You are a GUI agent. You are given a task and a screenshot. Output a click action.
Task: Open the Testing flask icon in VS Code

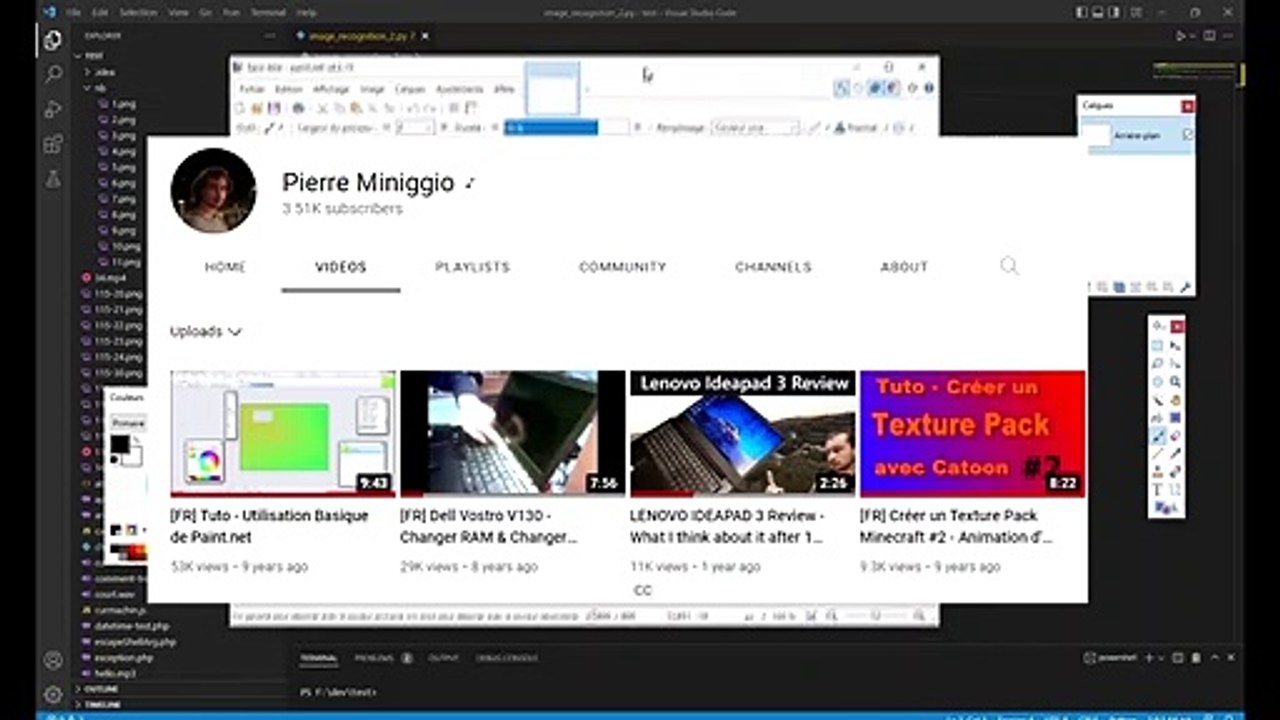(52, 180)
